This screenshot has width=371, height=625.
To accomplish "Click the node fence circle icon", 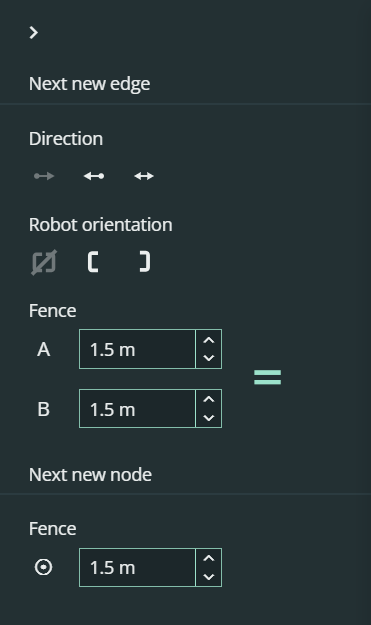I will (x=43, y=567).
